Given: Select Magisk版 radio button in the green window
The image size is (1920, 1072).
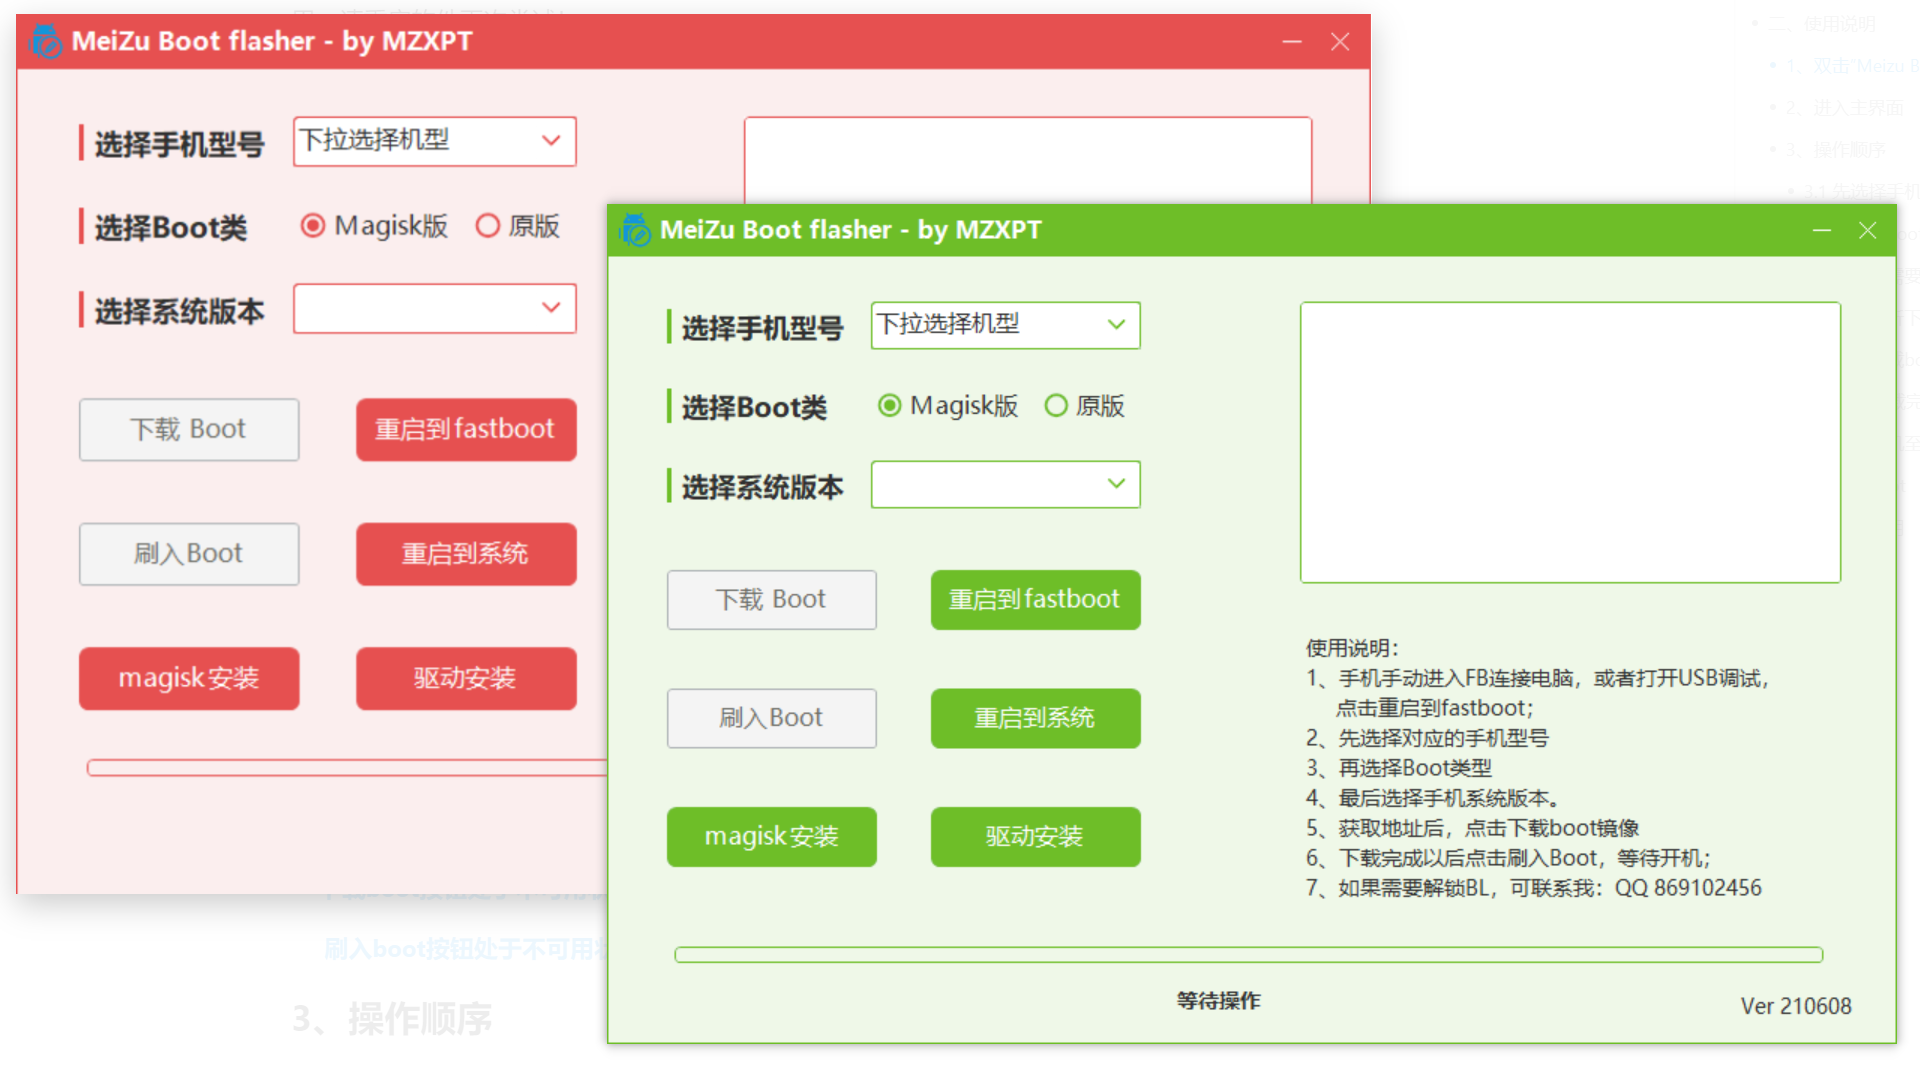Looking at the screenshot, I should pos(947,406).
